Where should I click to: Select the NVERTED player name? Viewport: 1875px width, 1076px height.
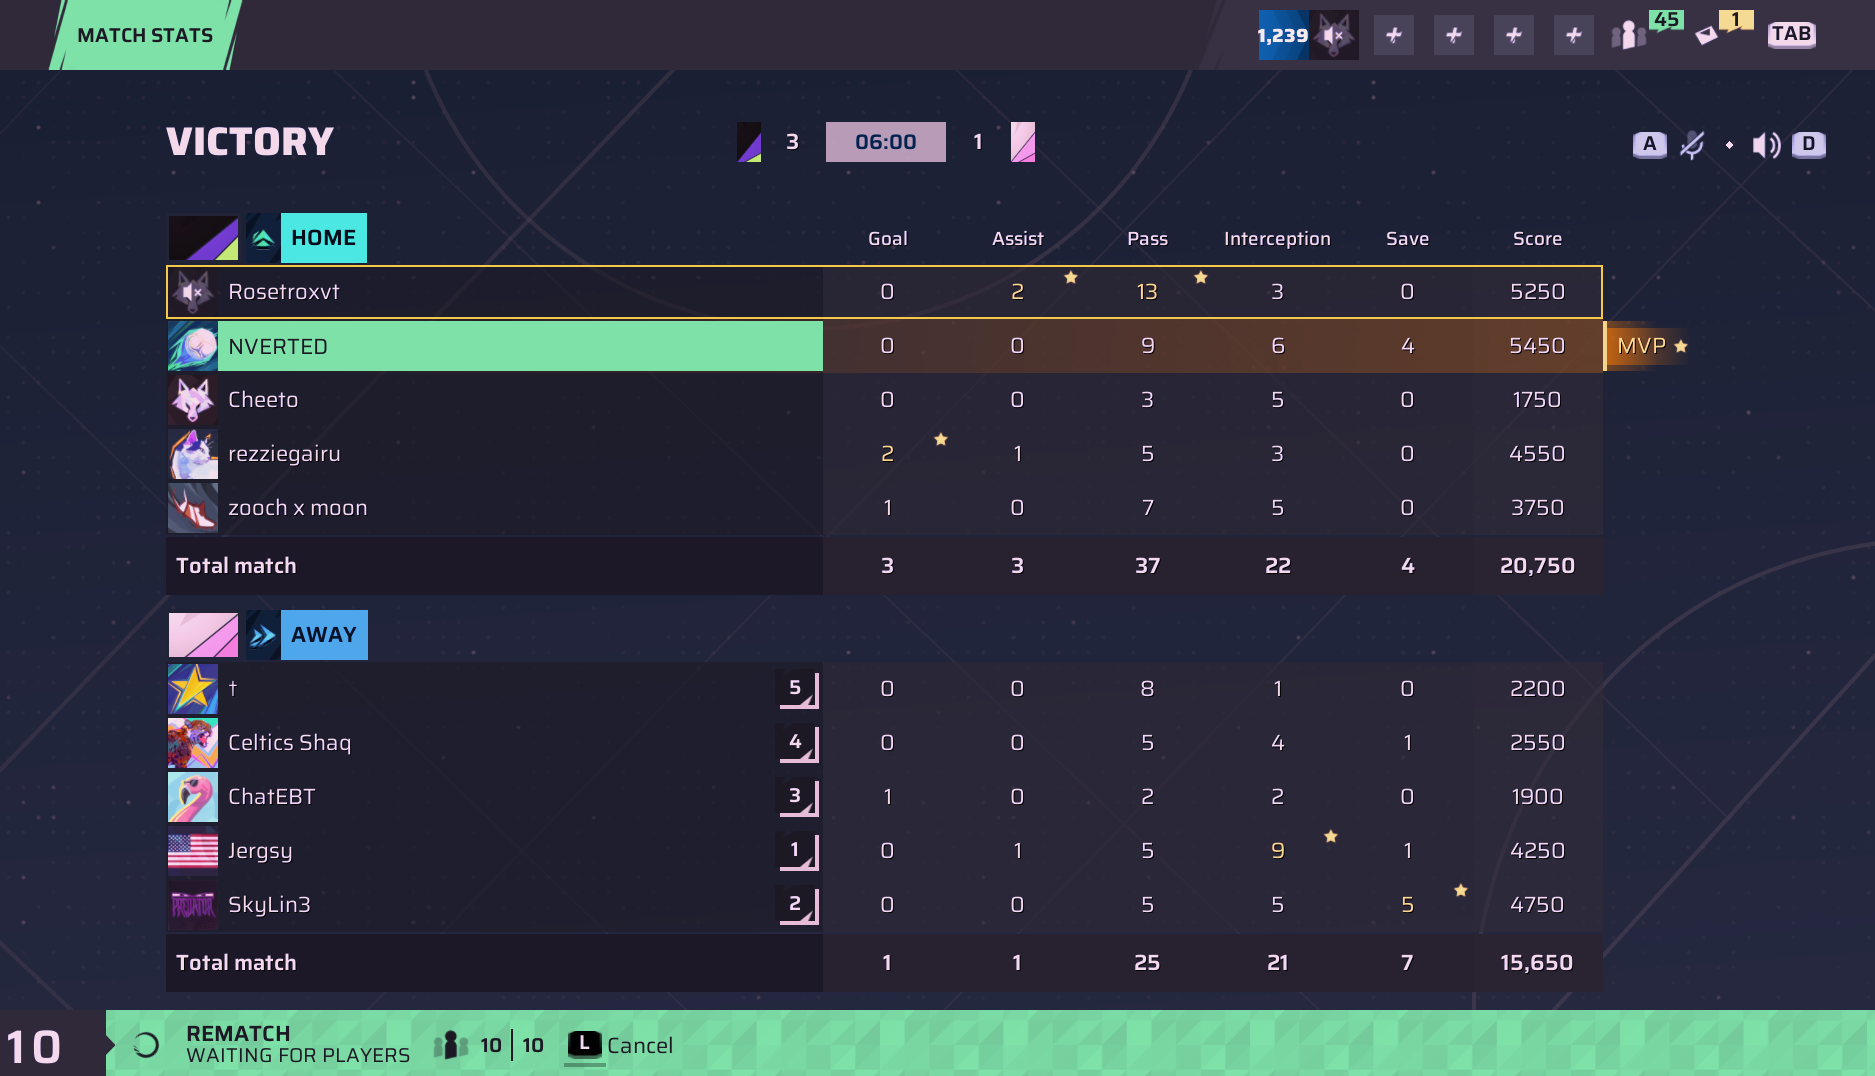click(278, 346)
